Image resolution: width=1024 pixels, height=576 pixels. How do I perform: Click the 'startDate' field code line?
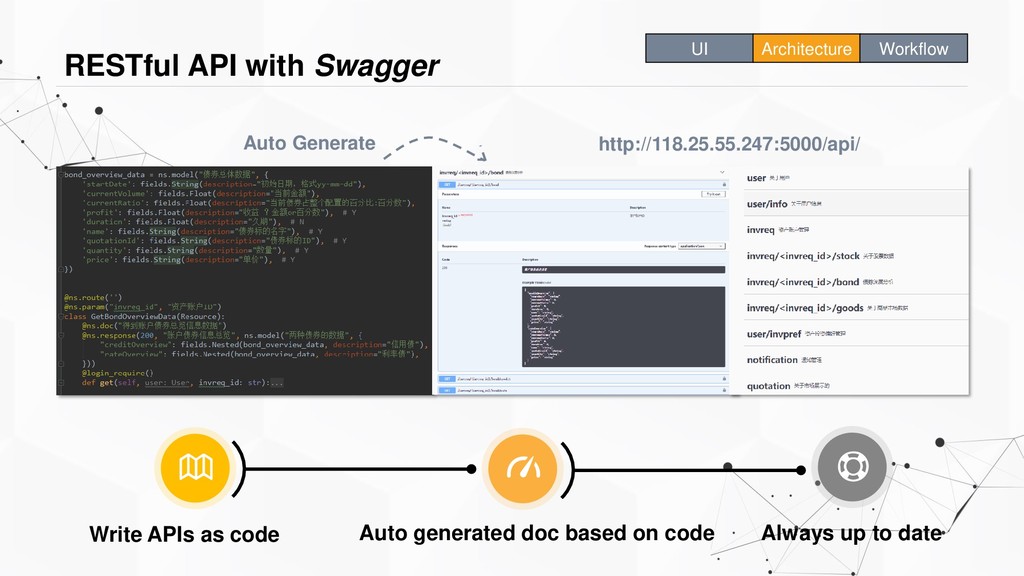click(223, 184)
